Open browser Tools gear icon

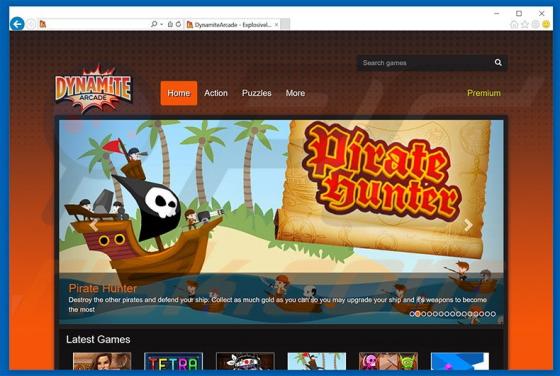[x=535, y=24]
